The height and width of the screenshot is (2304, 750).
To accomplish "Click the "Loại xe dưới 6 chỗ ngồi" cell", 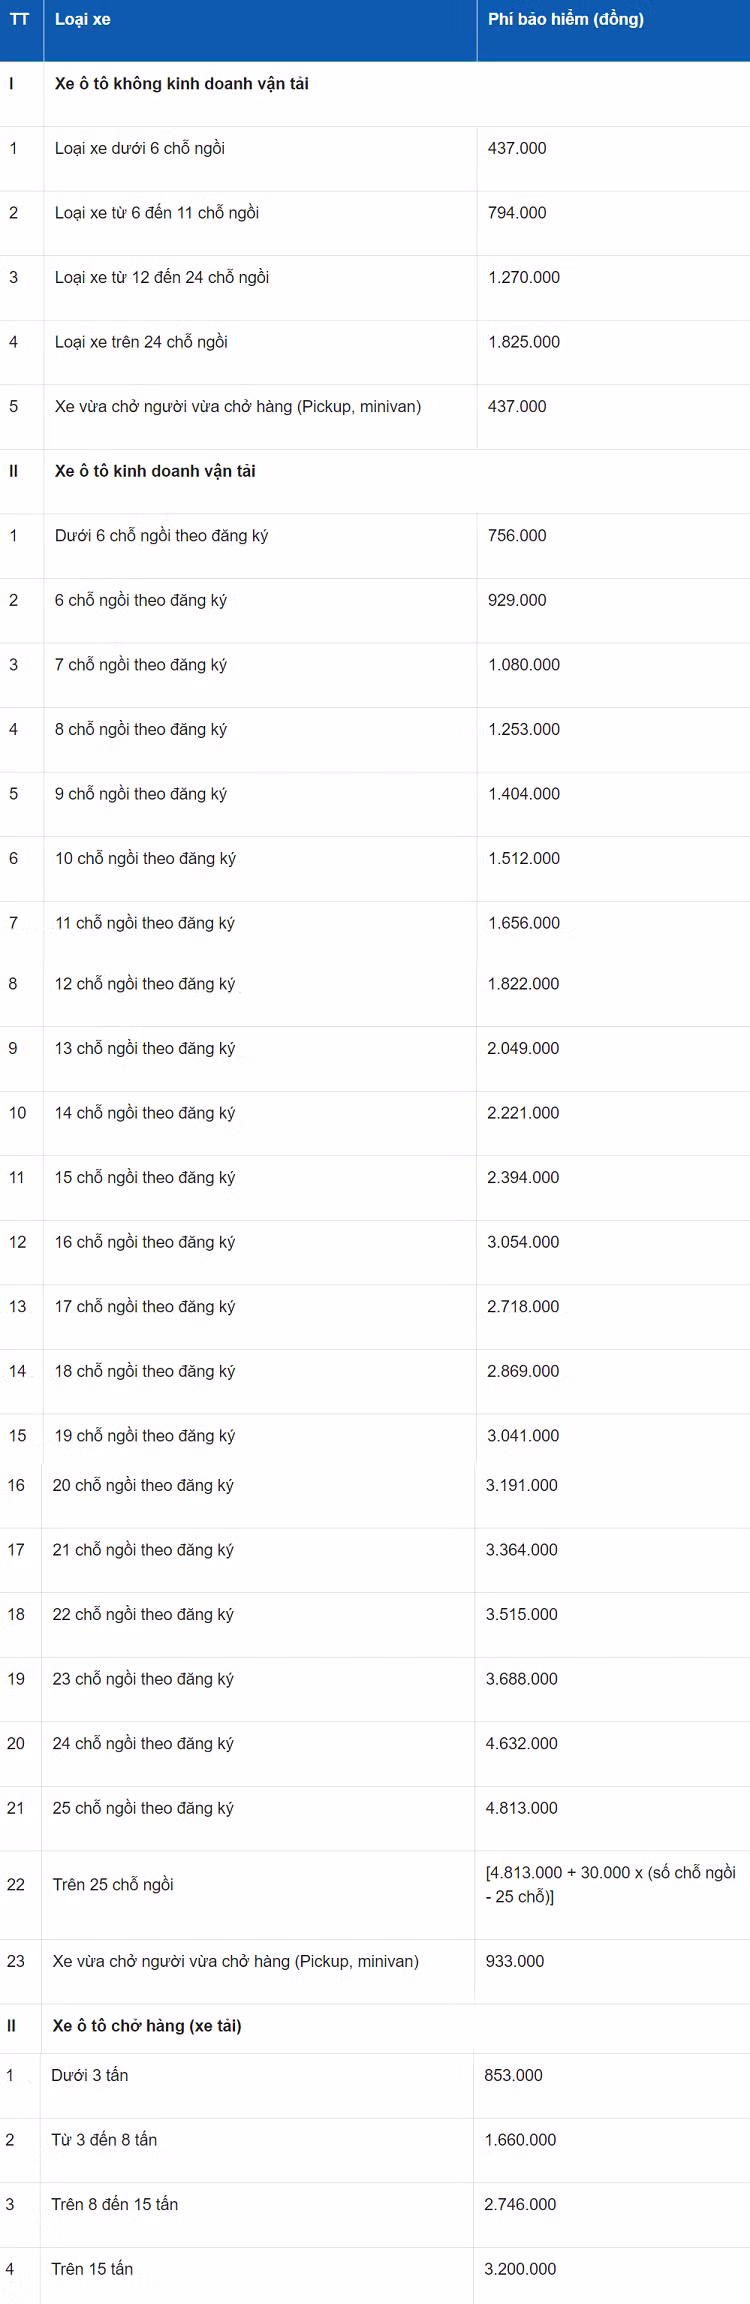I will tap(140, 148).
